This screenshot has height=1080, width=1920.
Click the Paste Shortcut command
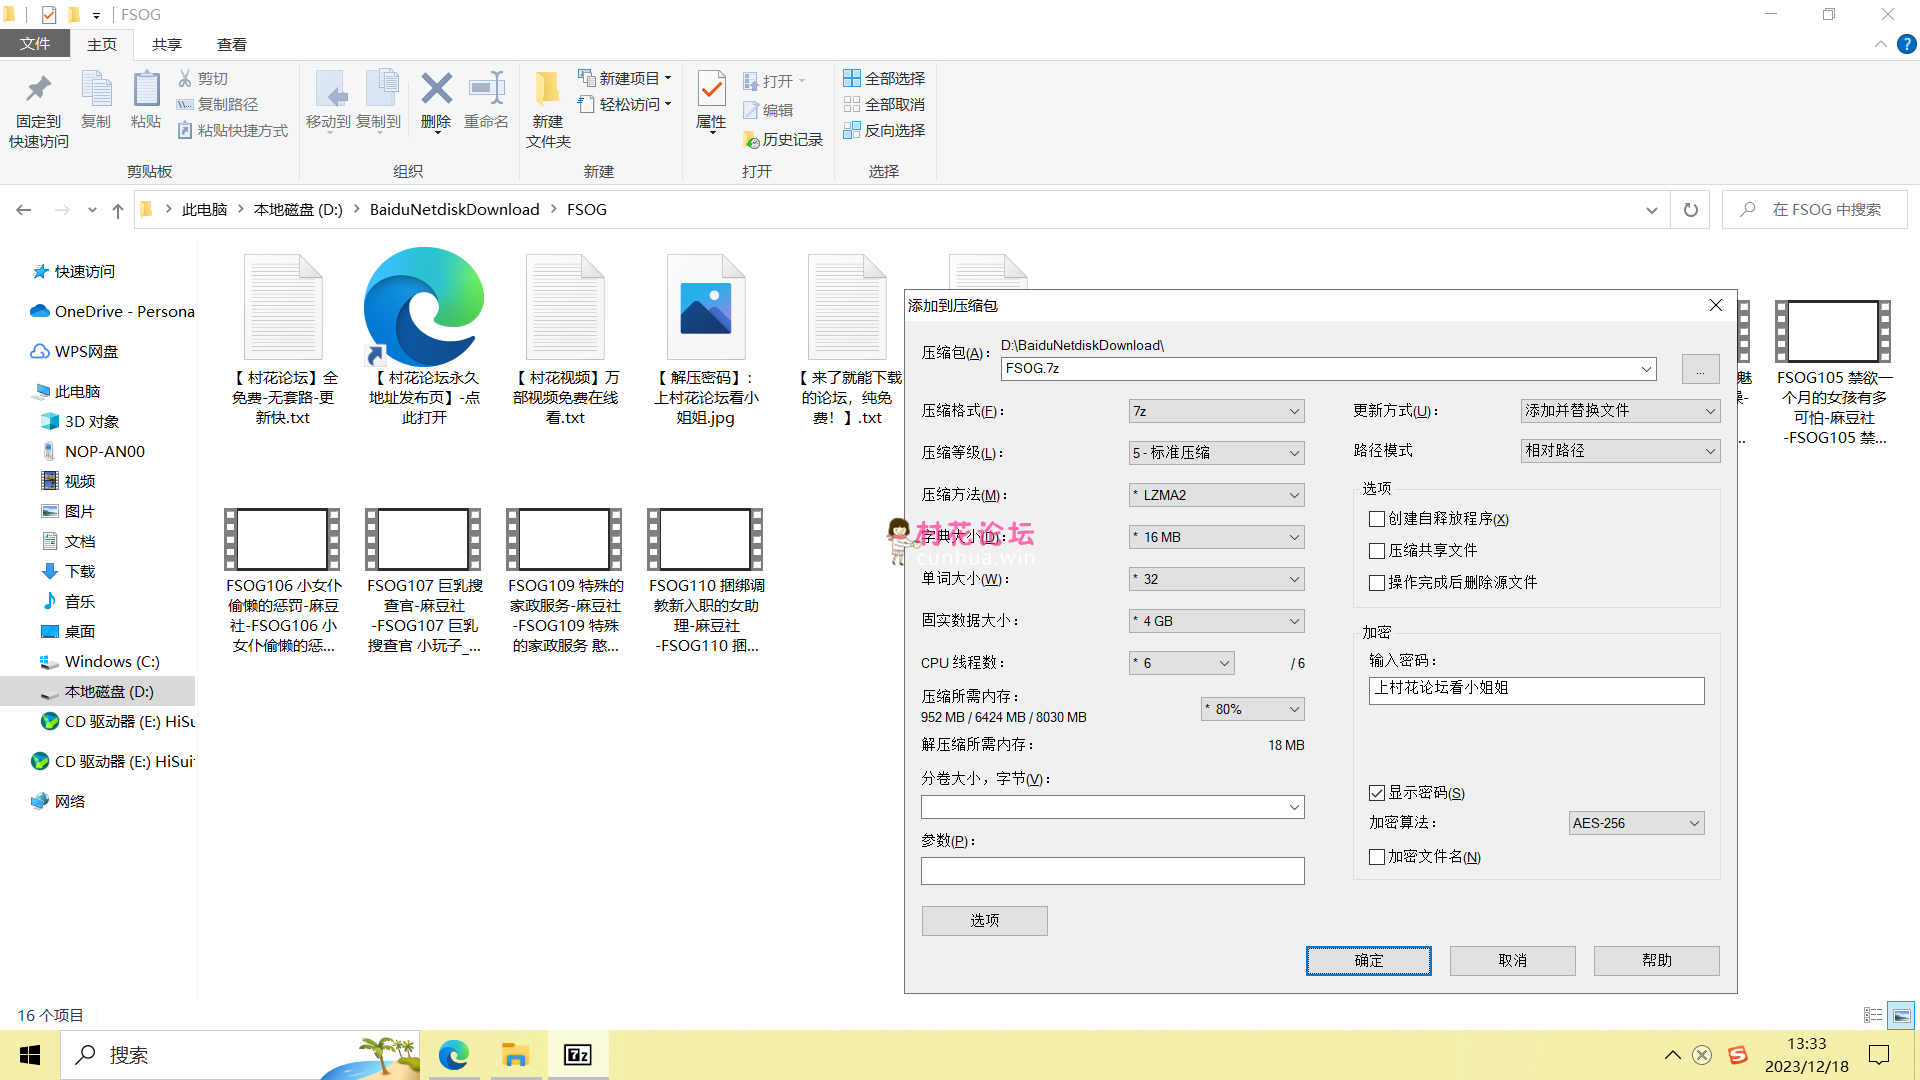click(233, 130)
